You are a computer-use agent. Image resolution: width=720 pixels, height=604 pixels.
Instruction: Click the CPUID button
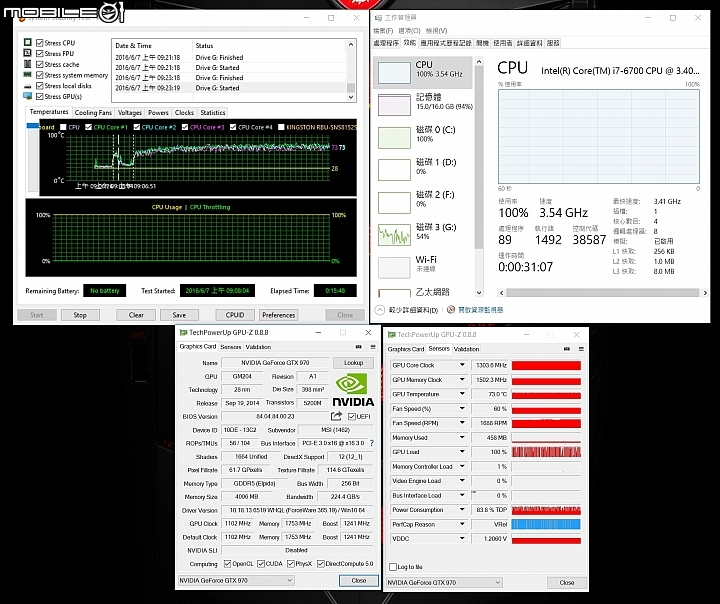click(x=235, y=315)
